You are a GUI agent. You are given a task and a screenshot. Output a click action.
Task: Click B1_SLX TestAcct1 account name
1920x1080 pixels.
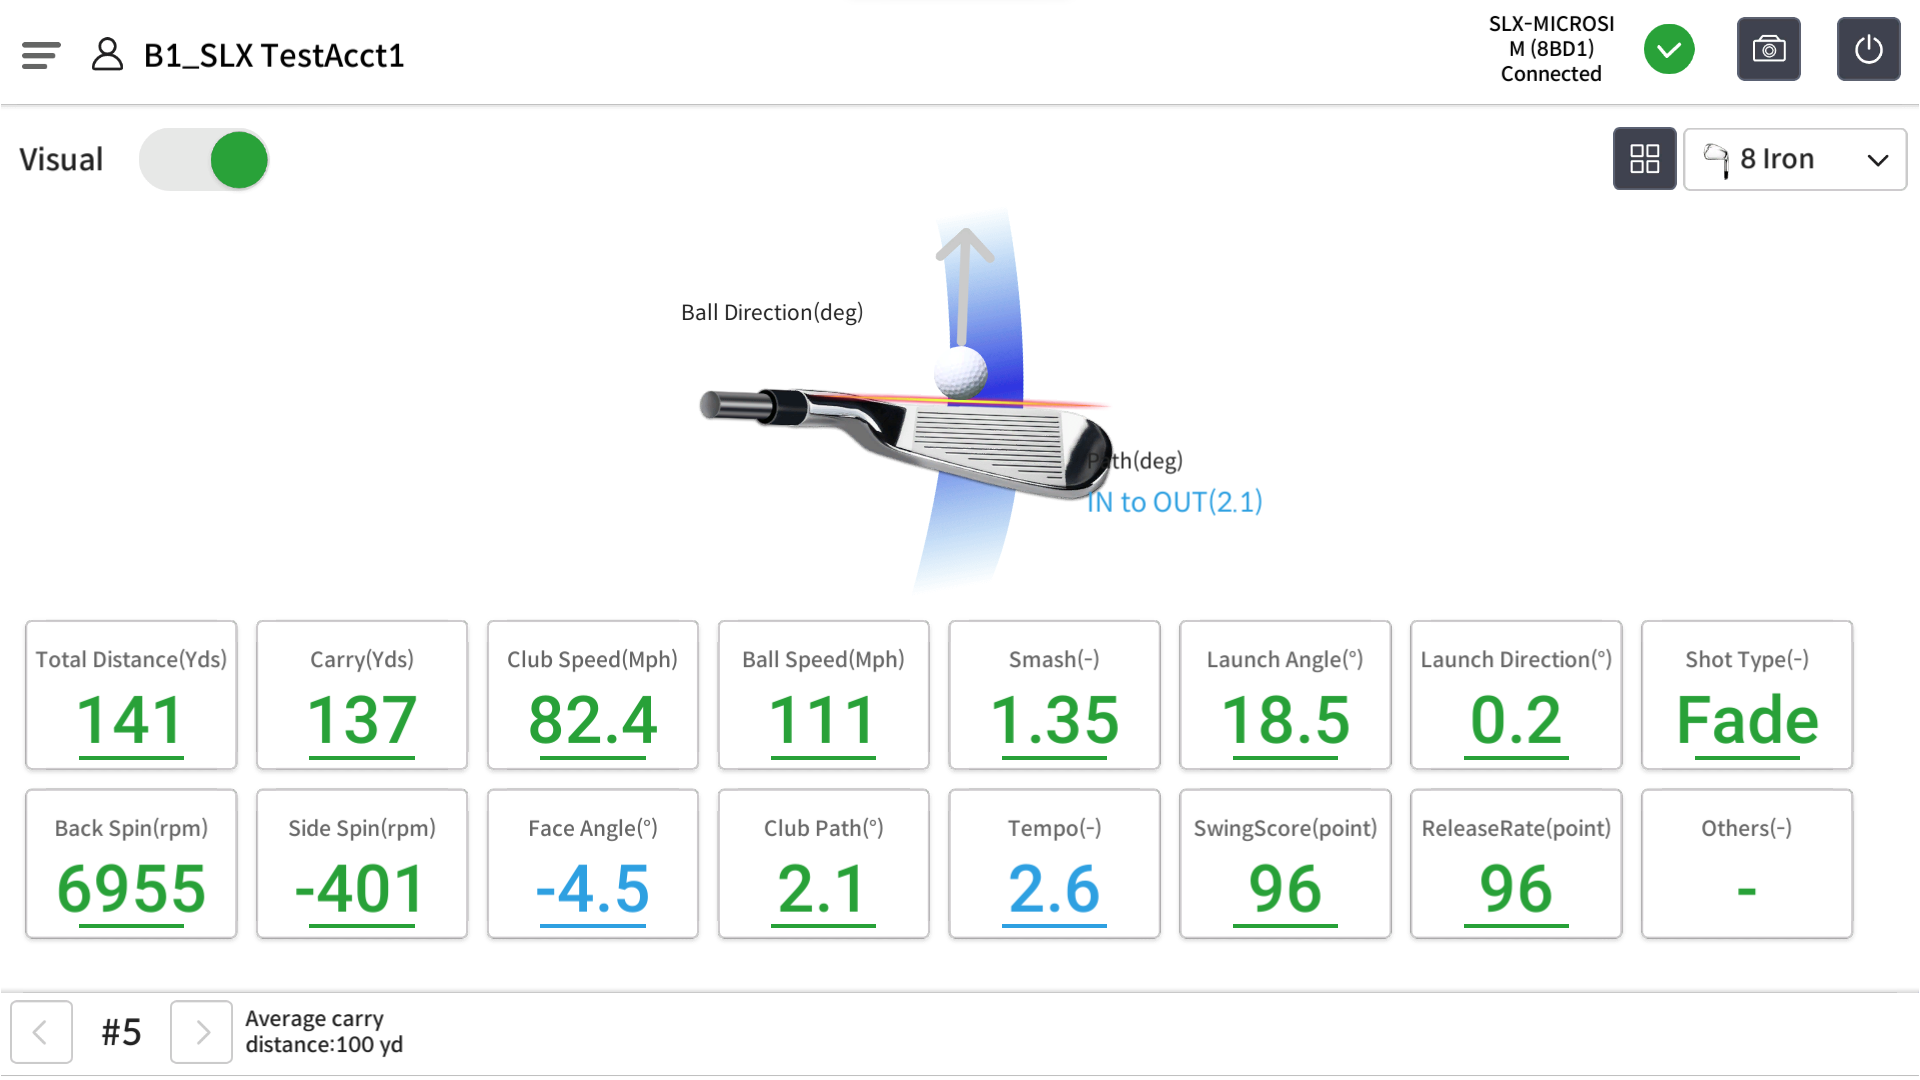coord(274,55)
